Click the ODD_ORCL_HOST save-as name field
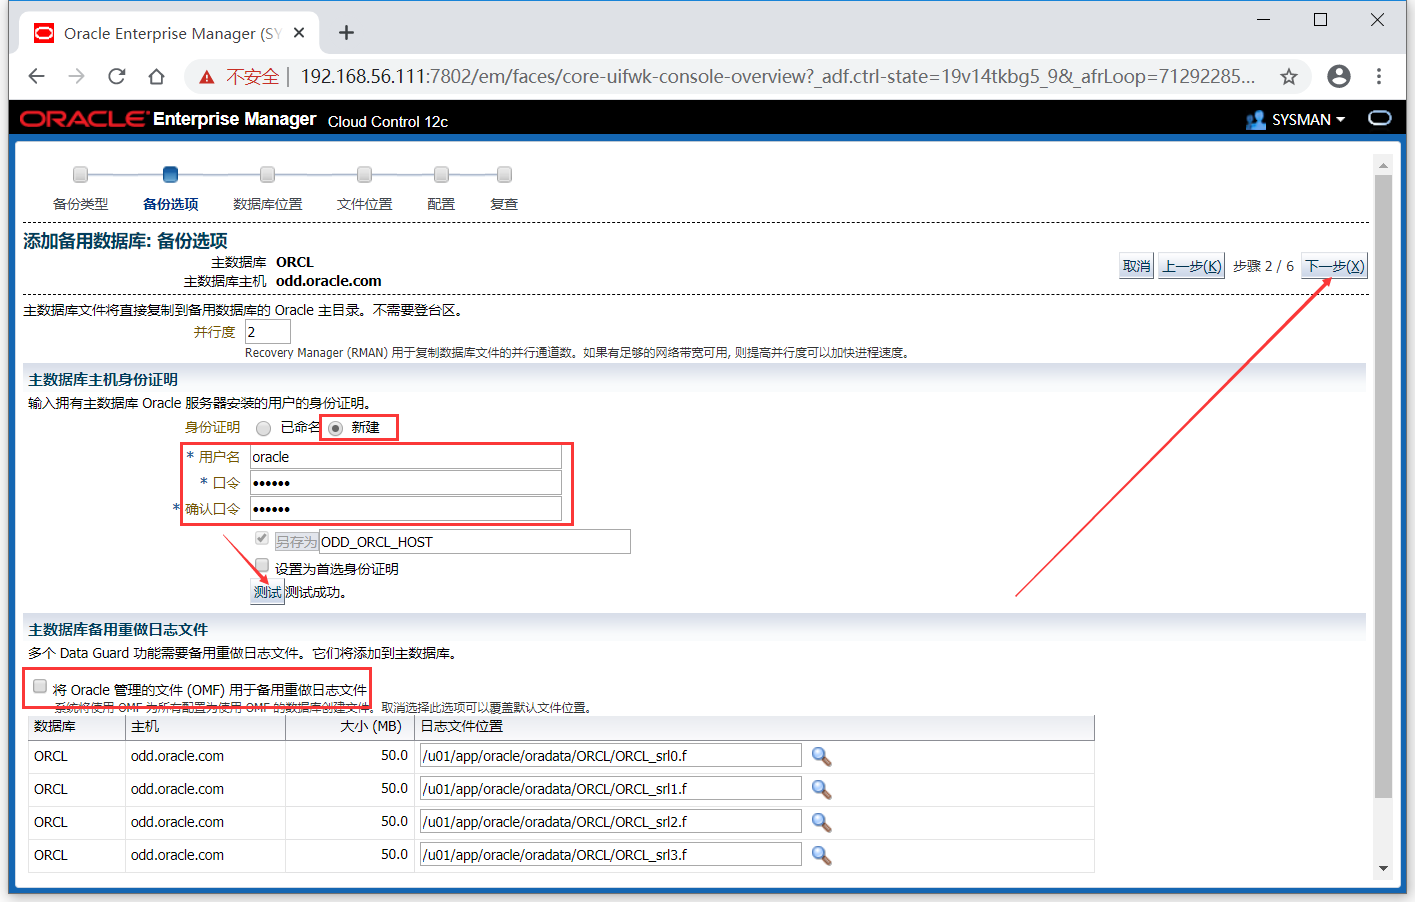 click(474, 542)
